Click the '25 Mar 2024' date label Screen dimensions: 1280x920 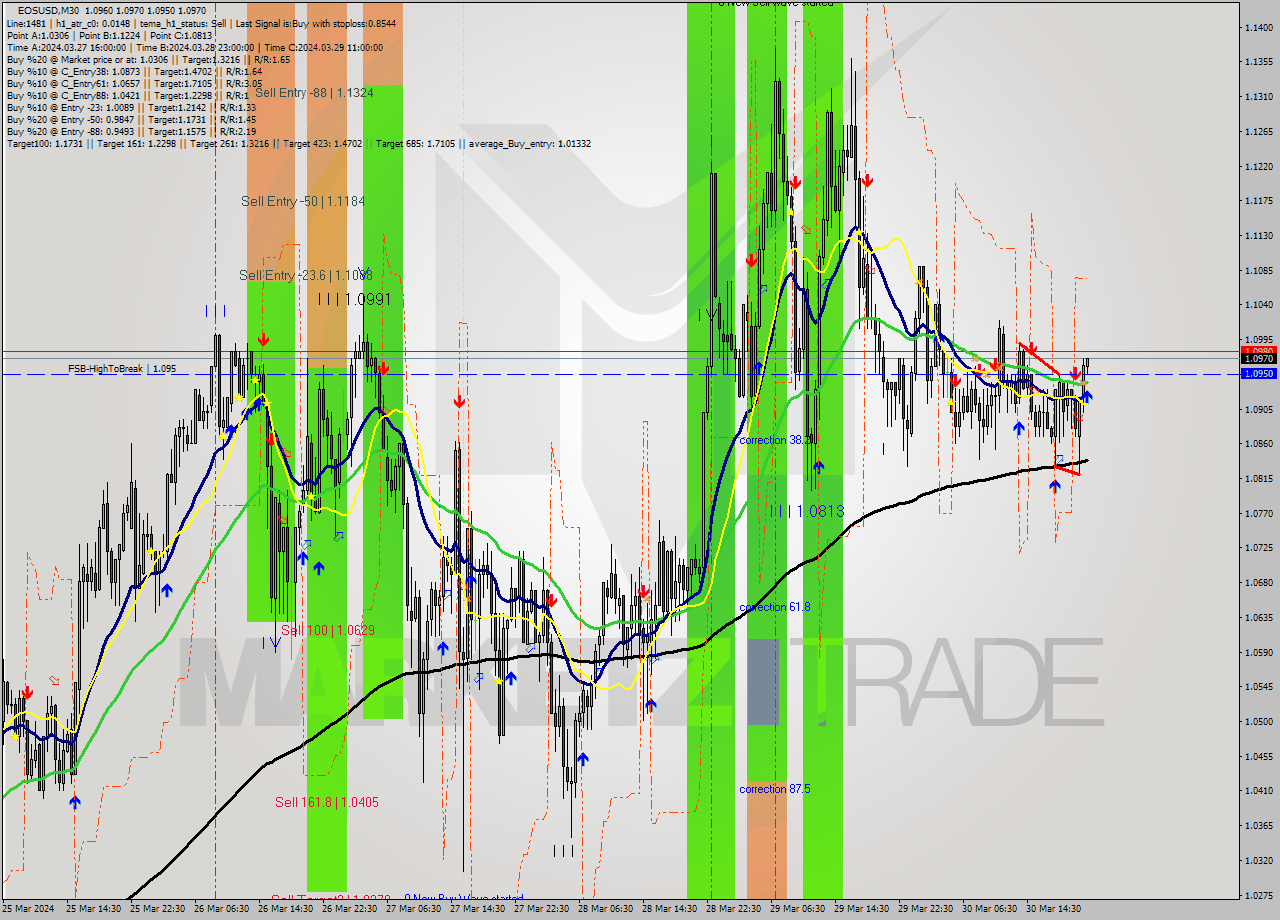(x=29, y=909)
